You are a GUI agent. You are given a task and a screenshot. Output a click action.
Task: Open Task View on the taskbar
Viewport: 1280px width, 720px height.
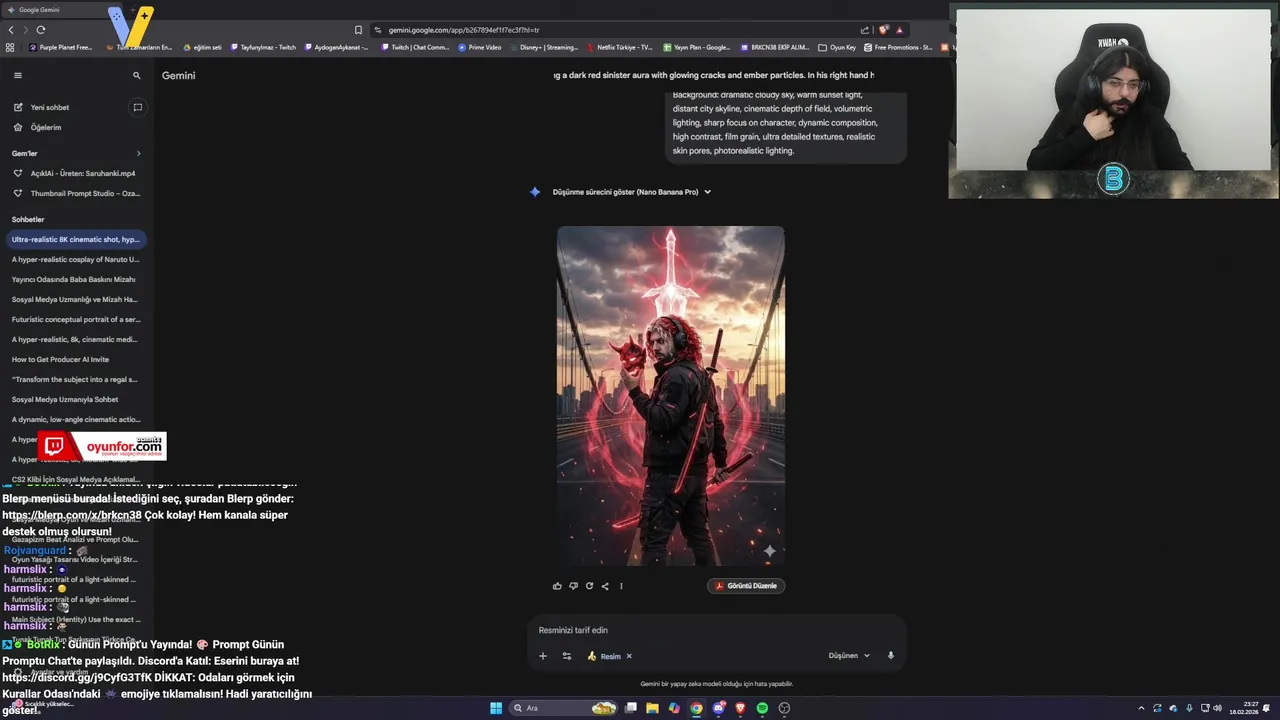click(x=631, y=708)
